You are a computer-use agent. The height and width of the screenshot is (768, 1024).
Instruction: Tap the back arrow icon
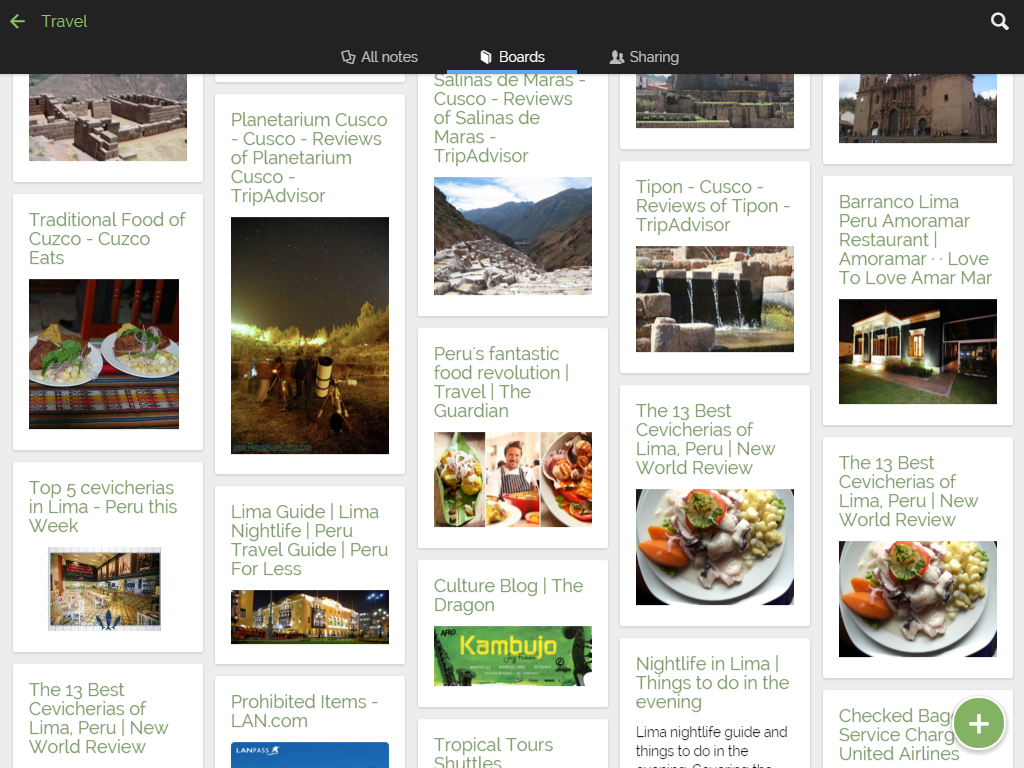click(x=17, y=21)
